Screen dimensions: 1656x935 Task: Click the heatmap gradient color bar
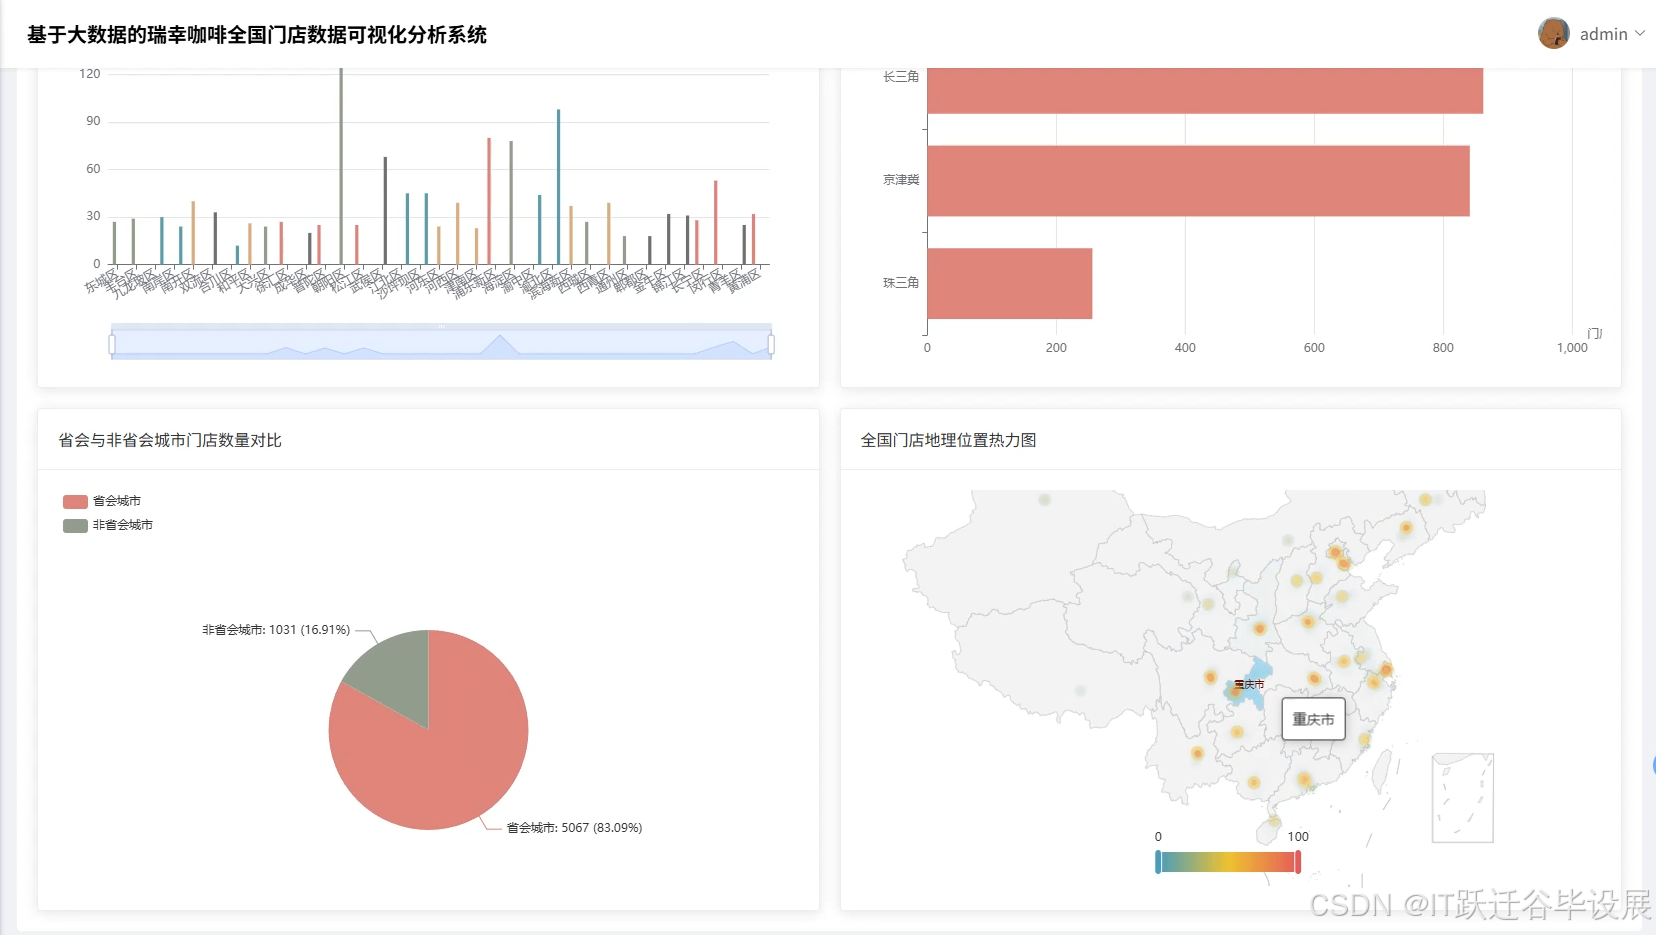(x=1228, y=862)
